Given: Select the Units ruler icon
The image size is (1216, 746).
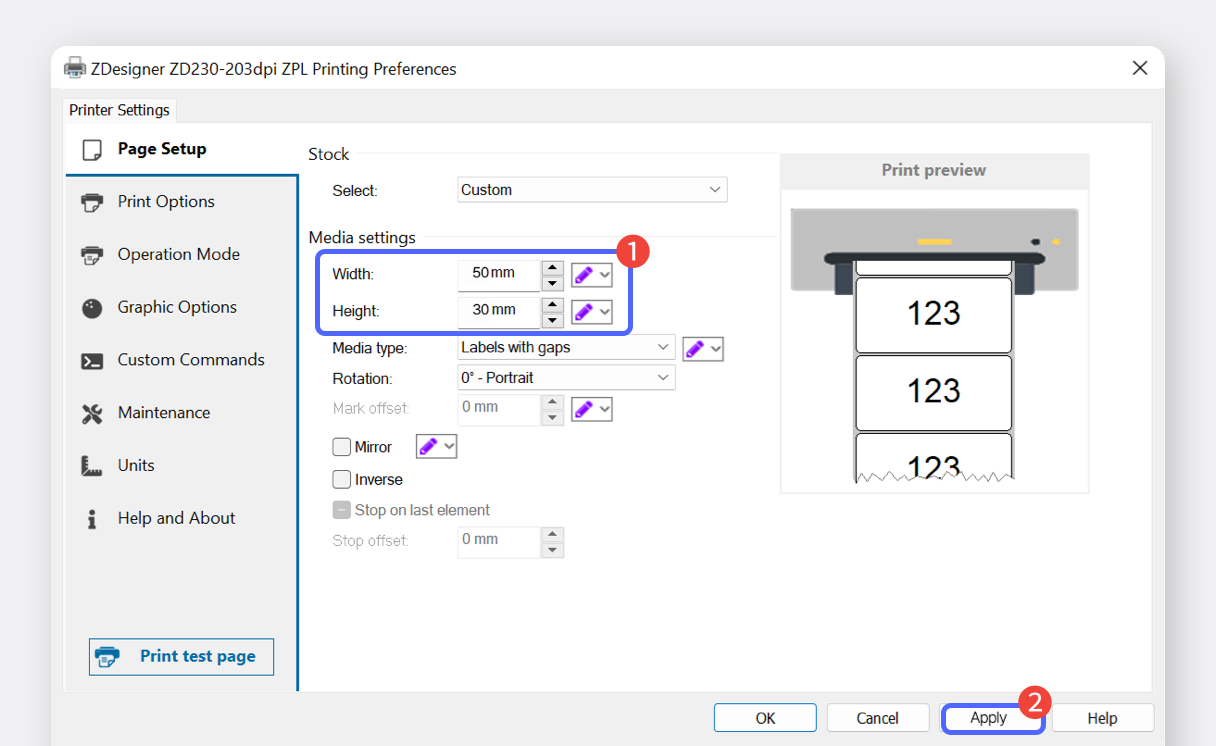Looking at the screenshot, I should pos(92,466).
